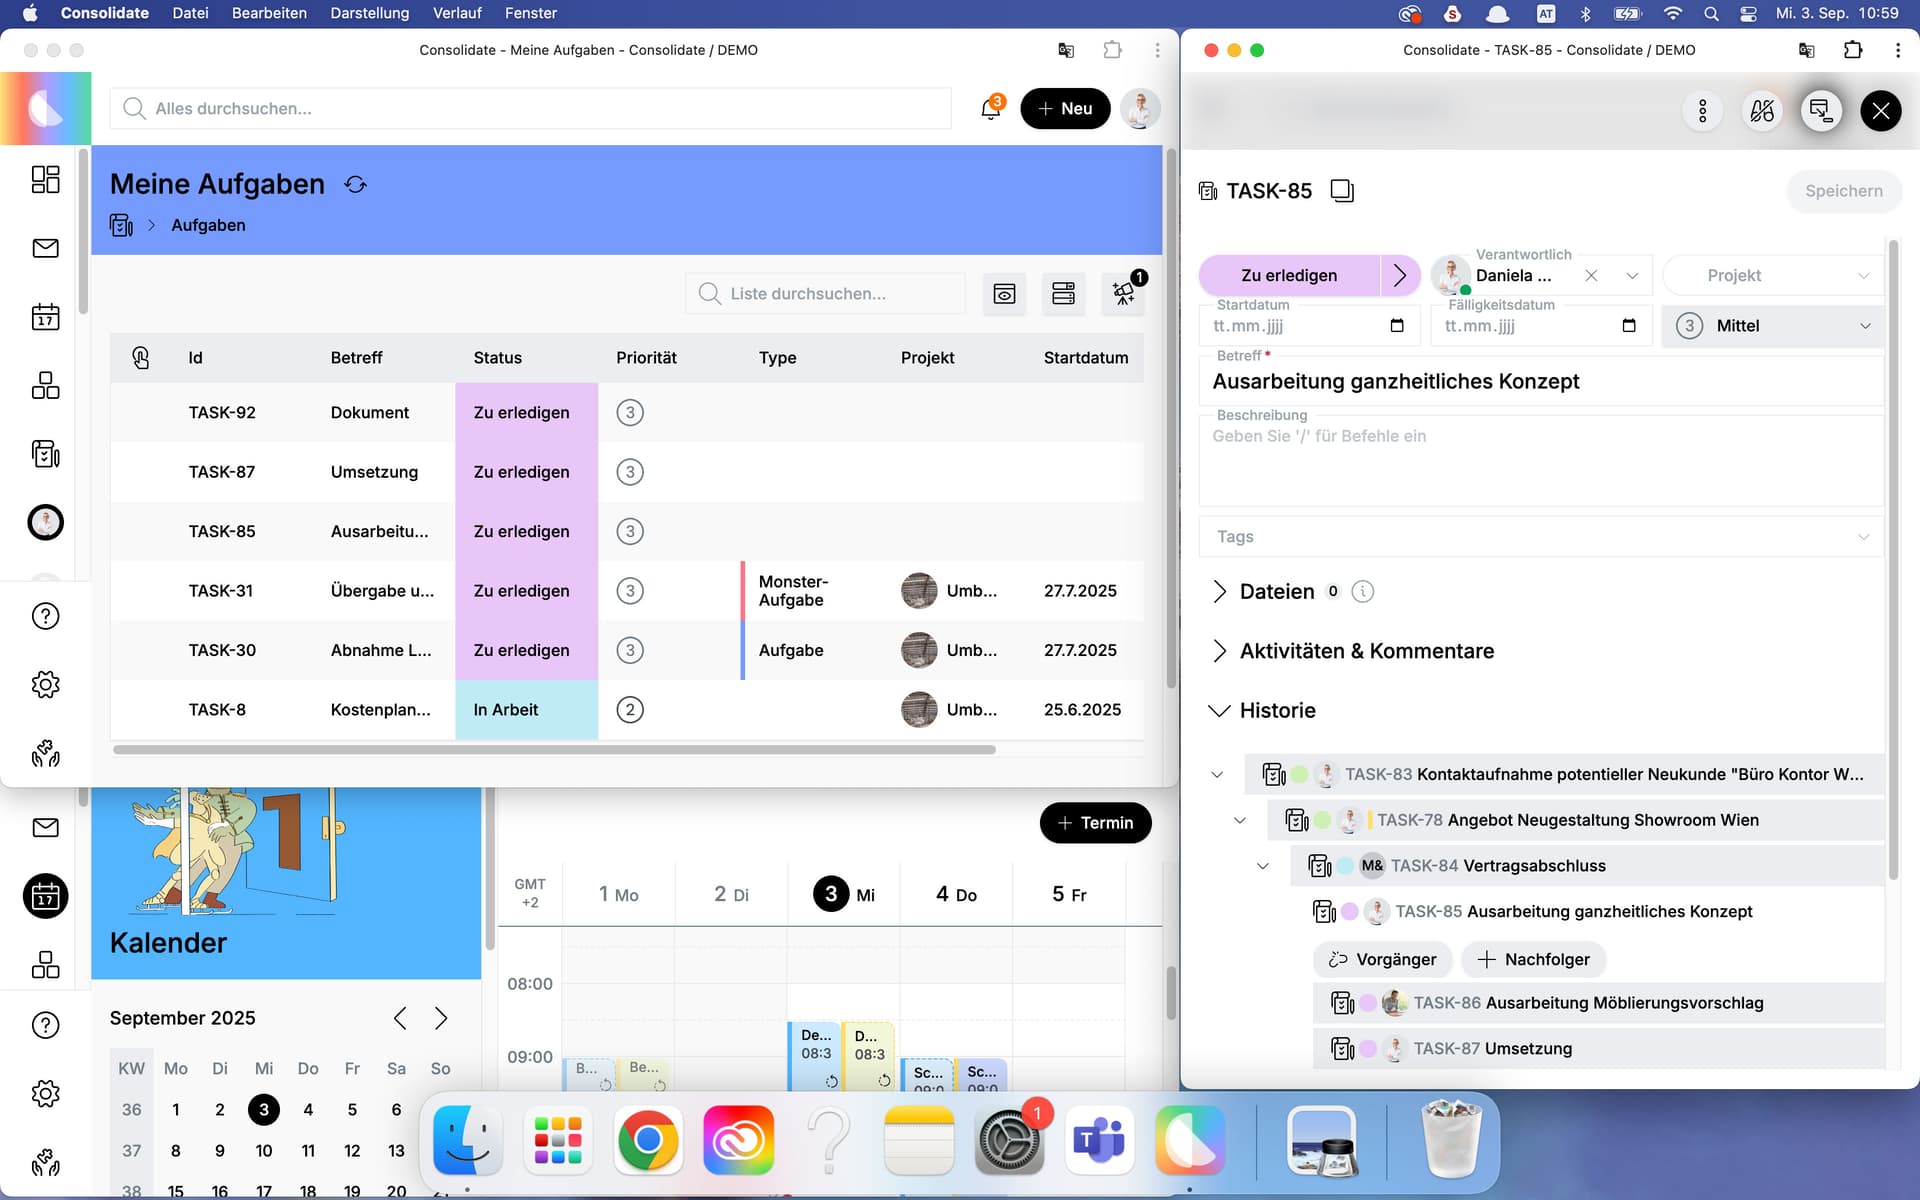Open the Darstellung menu
The image size is (1920, 1200).
click(369, 13)
